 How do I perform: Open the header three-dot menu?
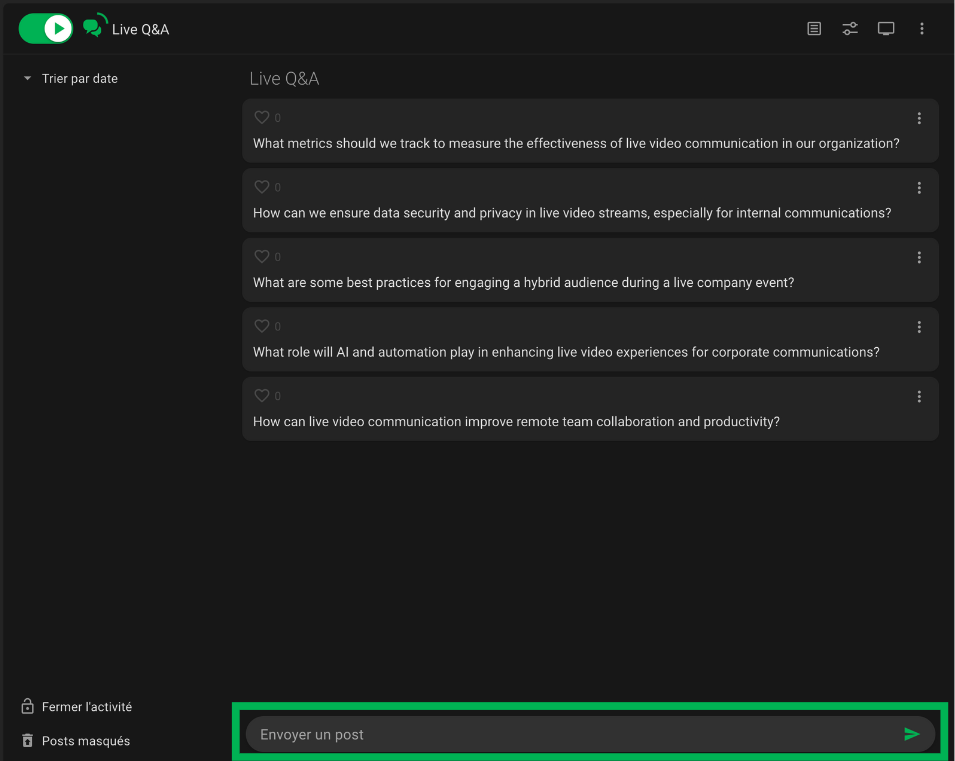922,29
